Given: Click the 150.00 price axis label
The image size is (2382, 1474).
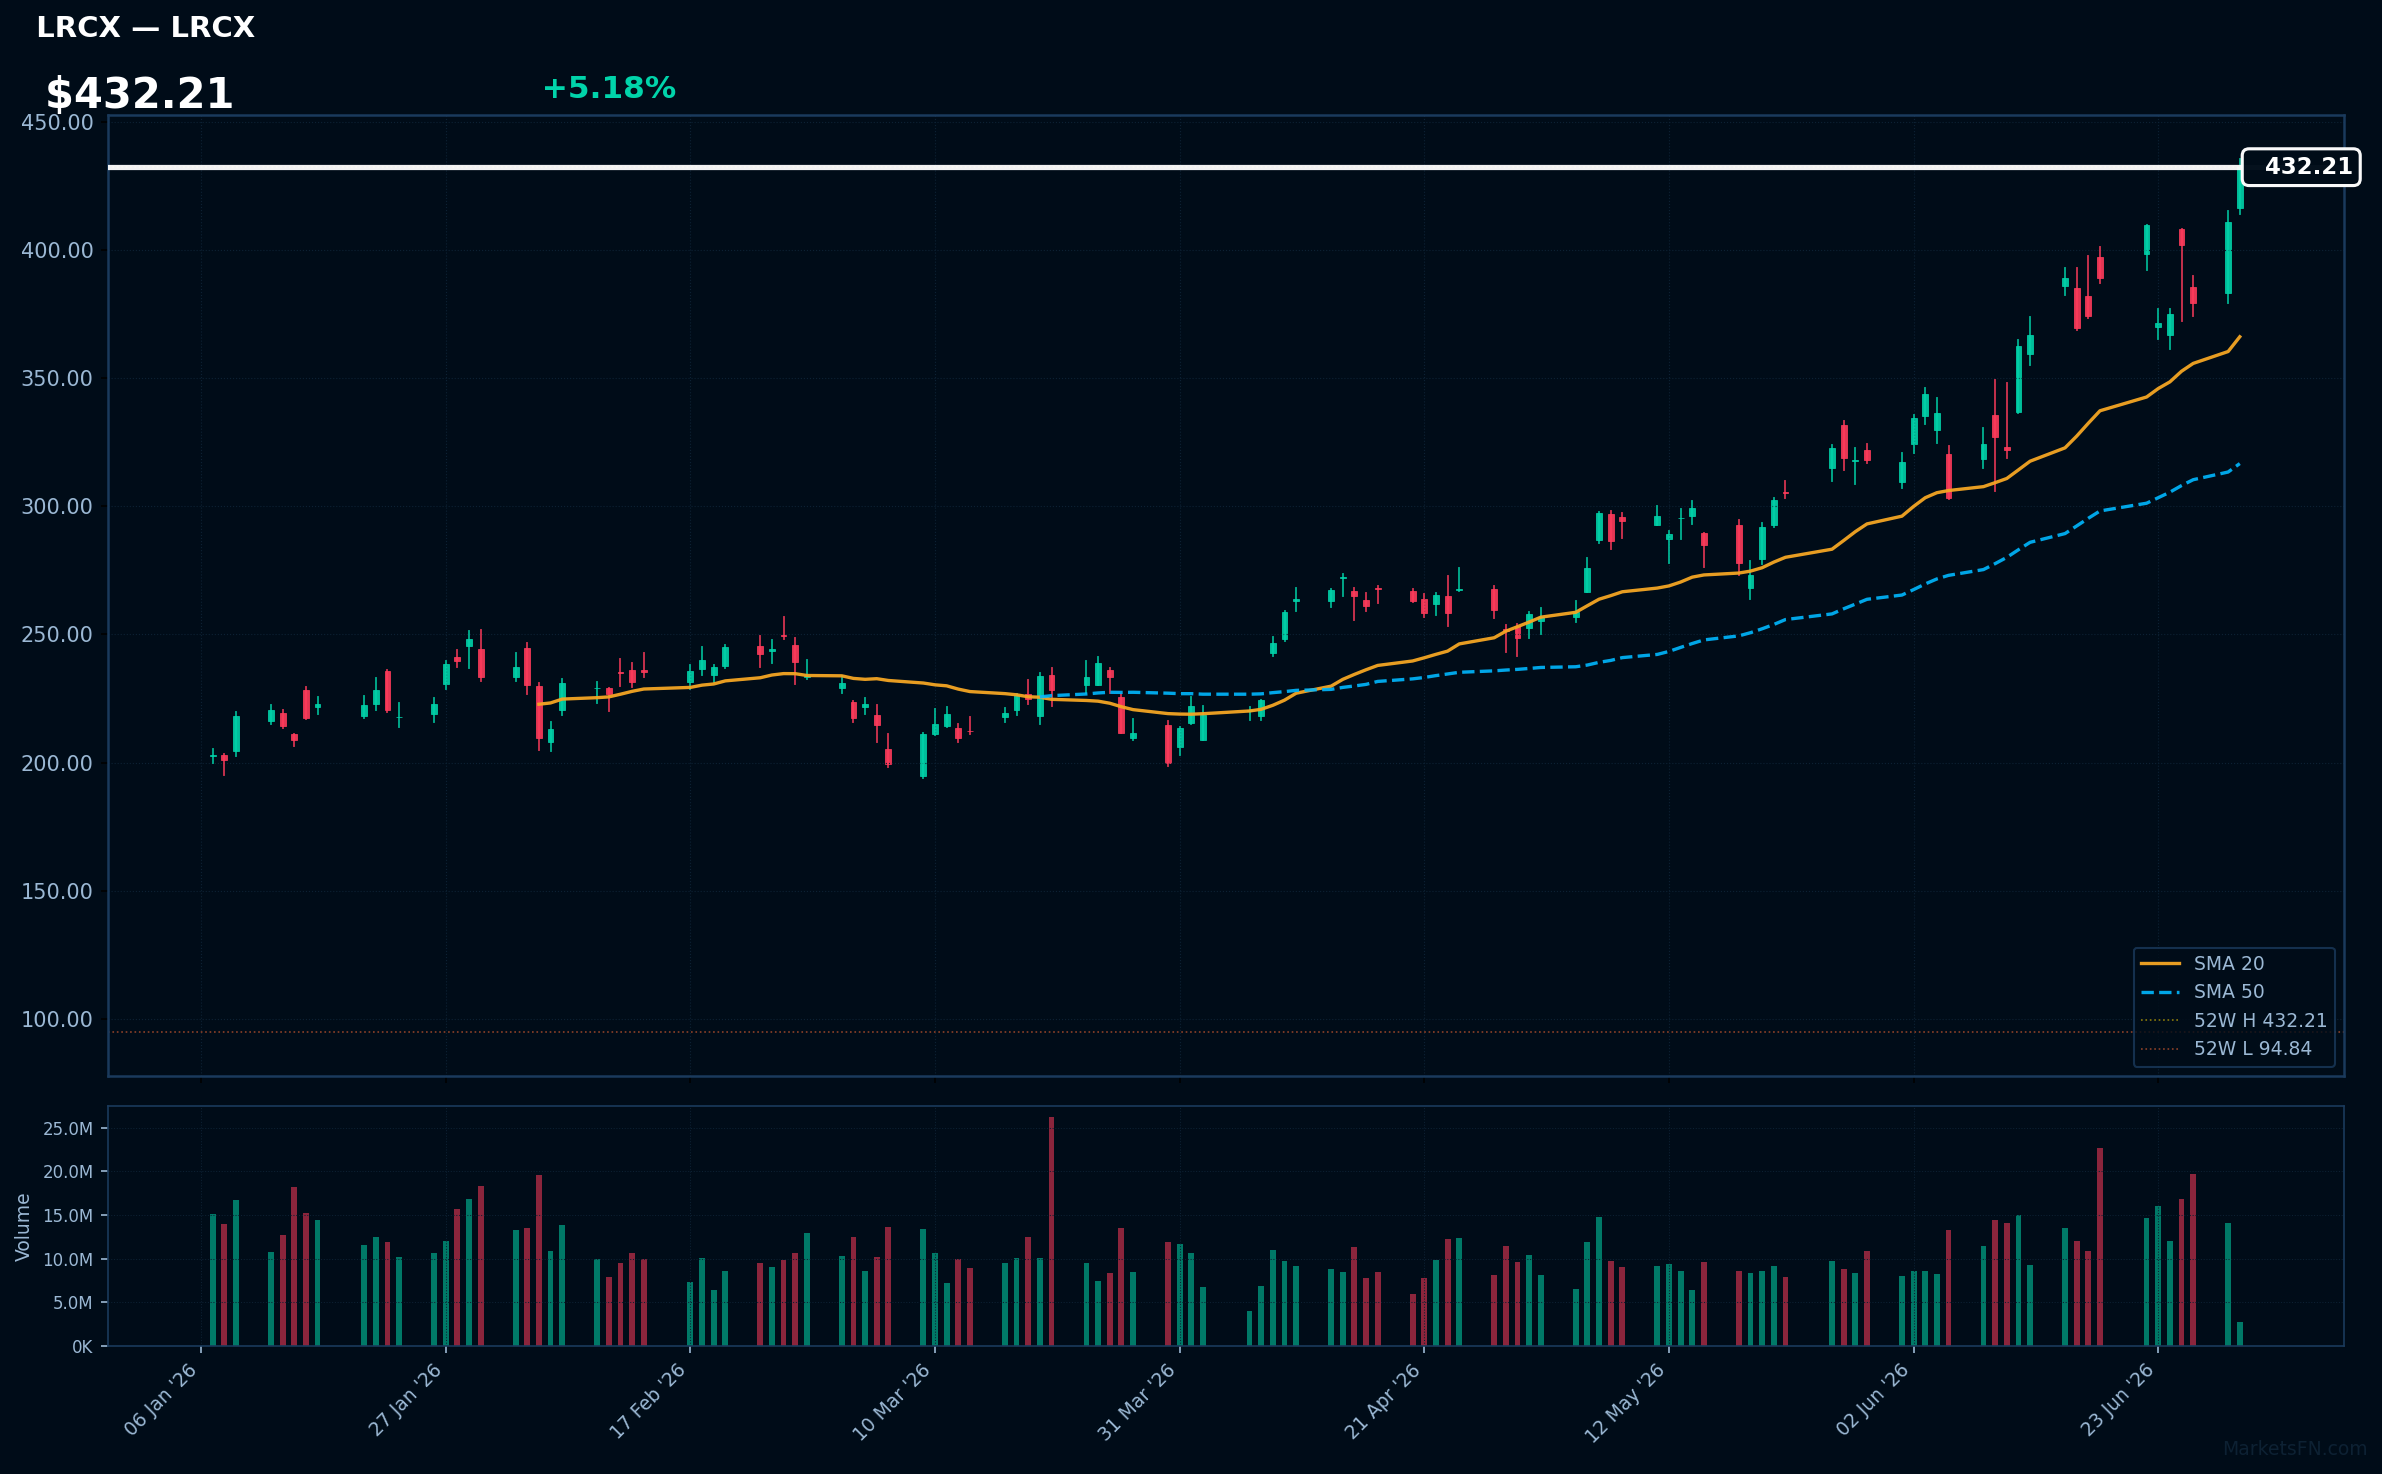Looking at the screenshot, I should coord(57,891).
